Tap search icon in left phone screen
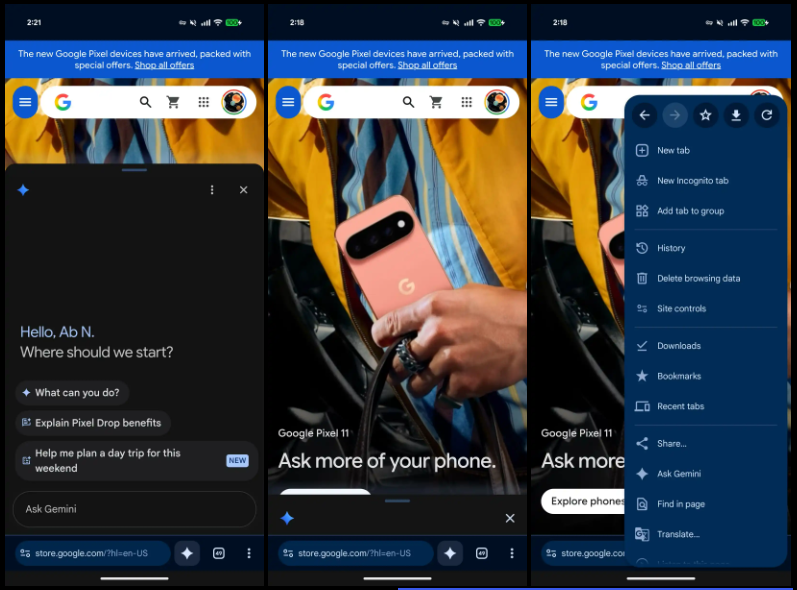This screenshot has height=590, width=797. 145,103
